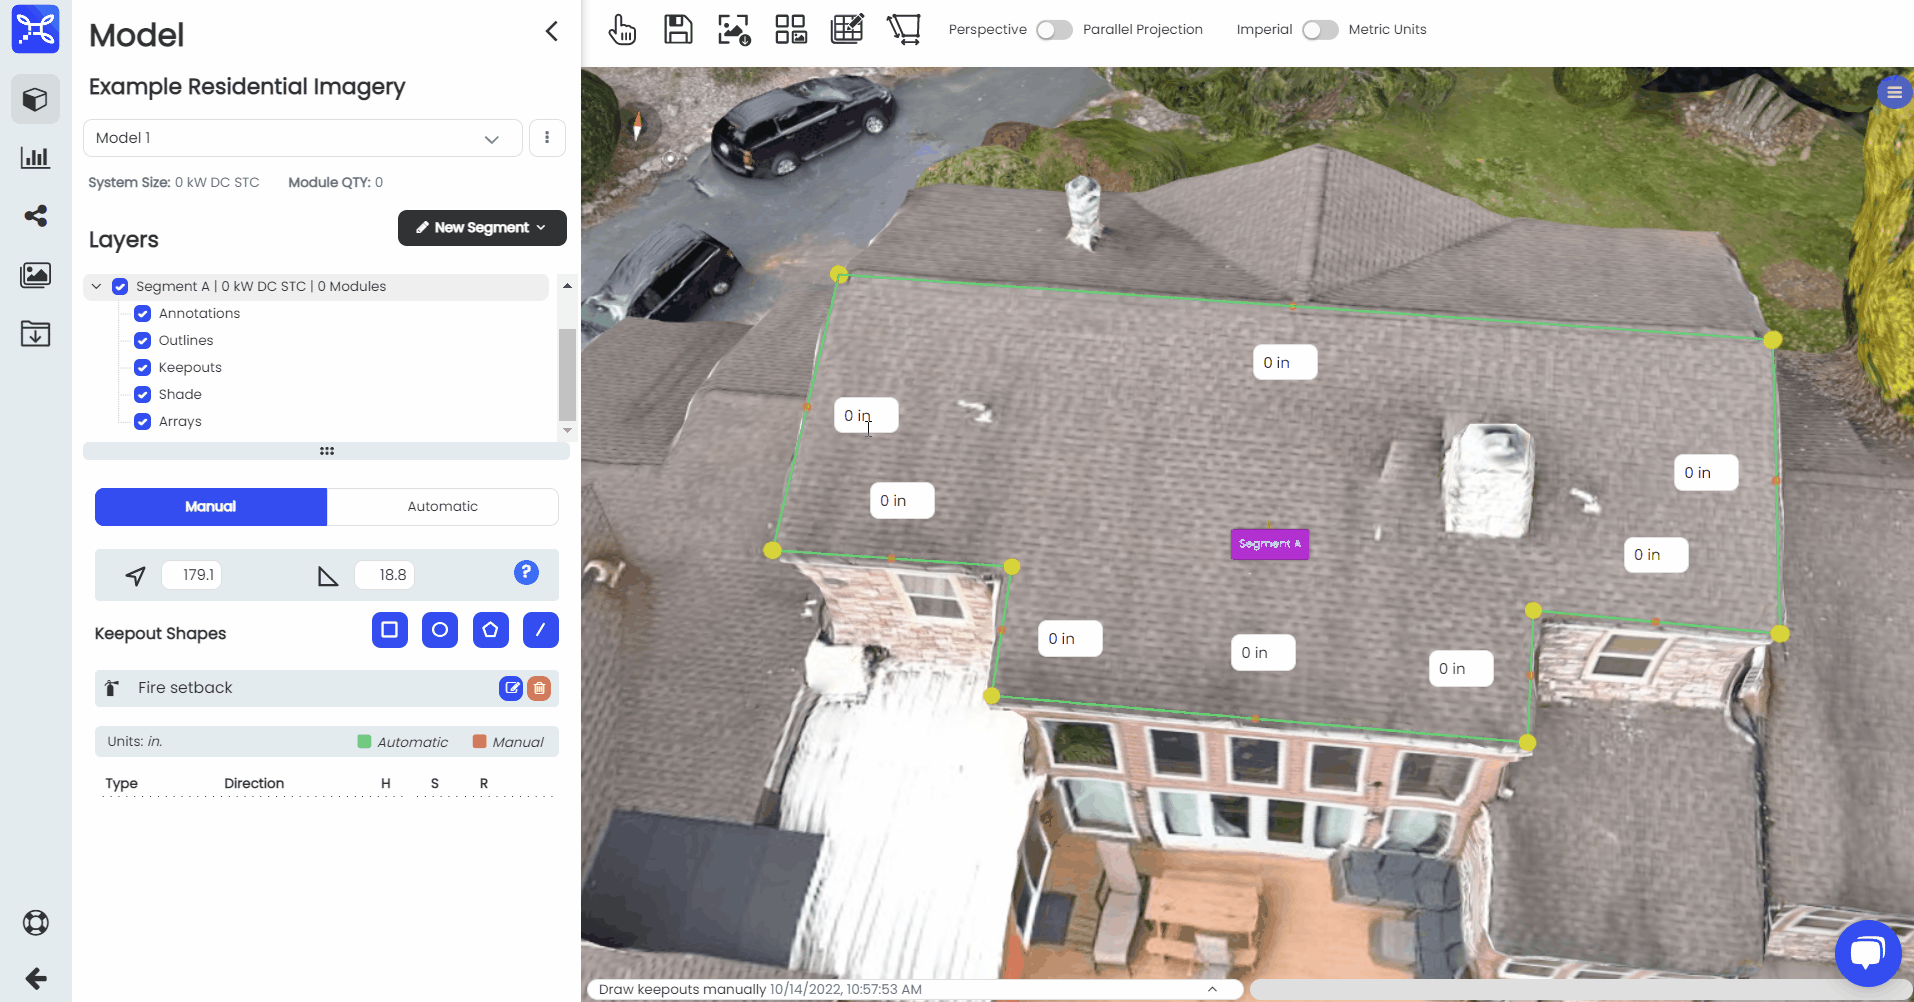Click the layers list scroll up arrow
This screenshot has height=1002, width=1914.
coord(567,286)
